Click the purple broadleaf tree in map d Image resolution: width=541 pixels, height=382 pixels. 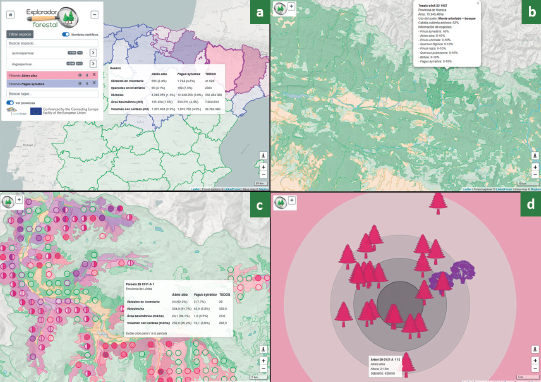(x=462, y=271)
